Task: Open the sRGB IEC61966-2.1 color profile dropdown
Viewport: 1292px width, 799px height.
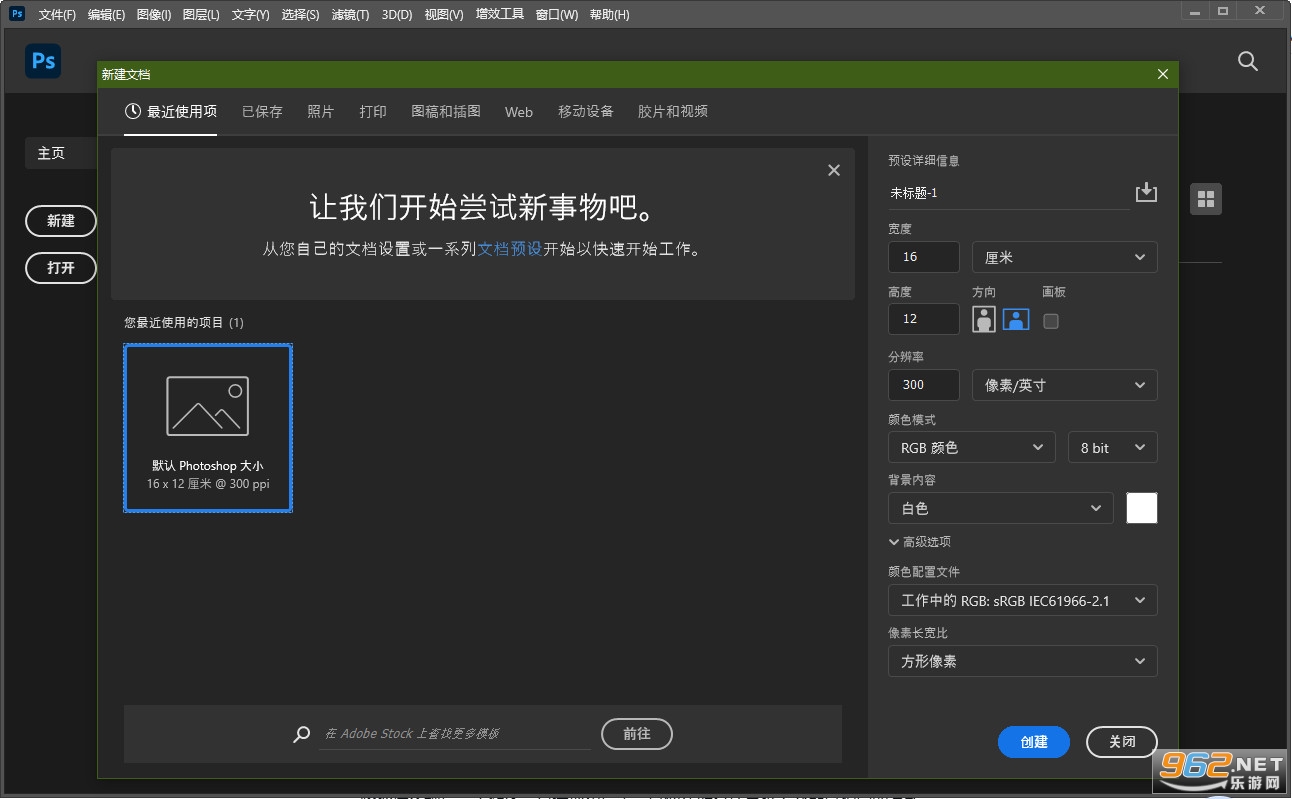Action: [x=1023, y=600]
